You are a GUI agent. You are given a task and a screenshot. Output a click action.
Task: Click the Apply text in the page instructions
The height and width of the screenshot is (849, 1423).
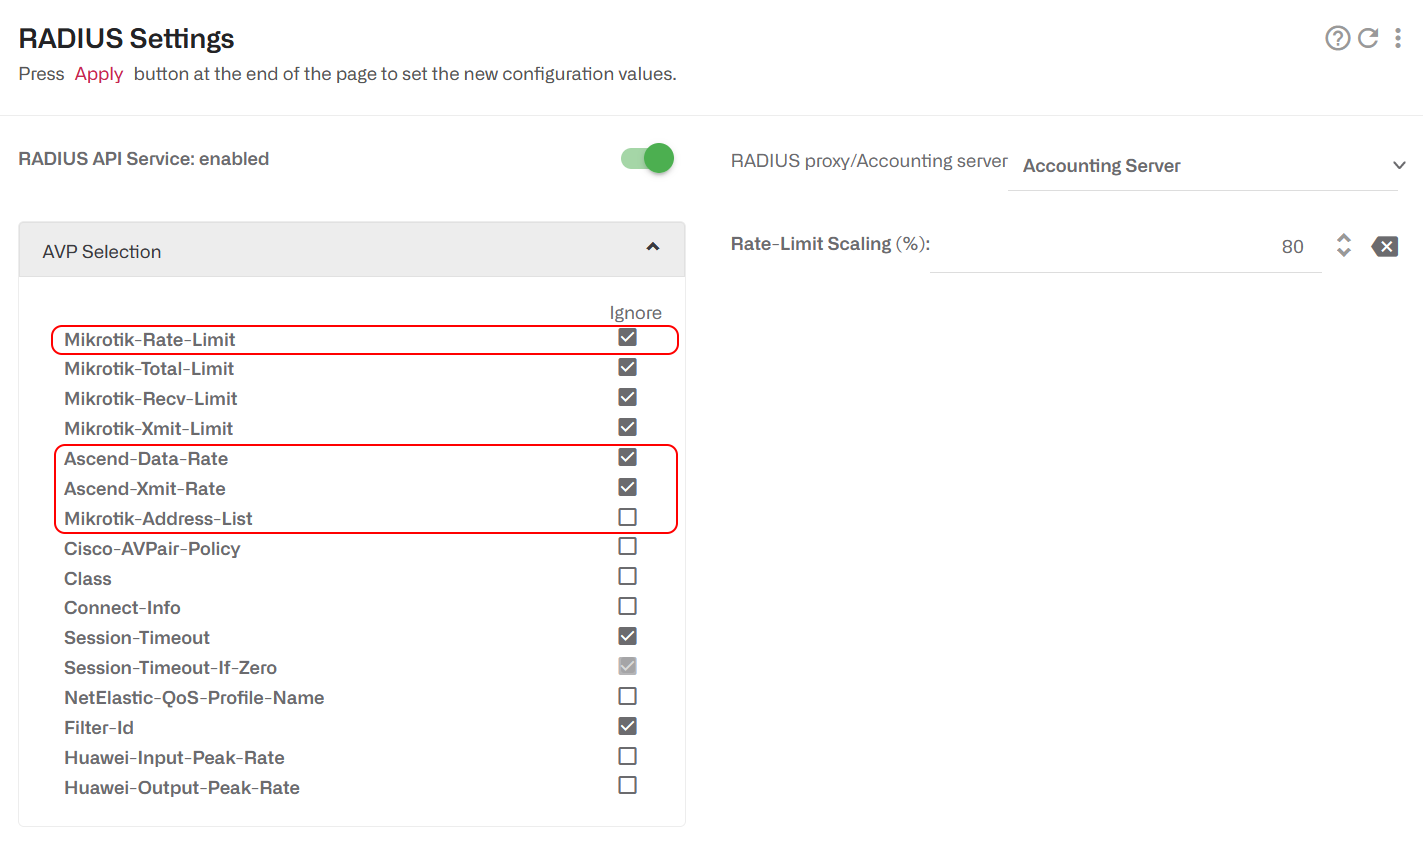[98, 73]
